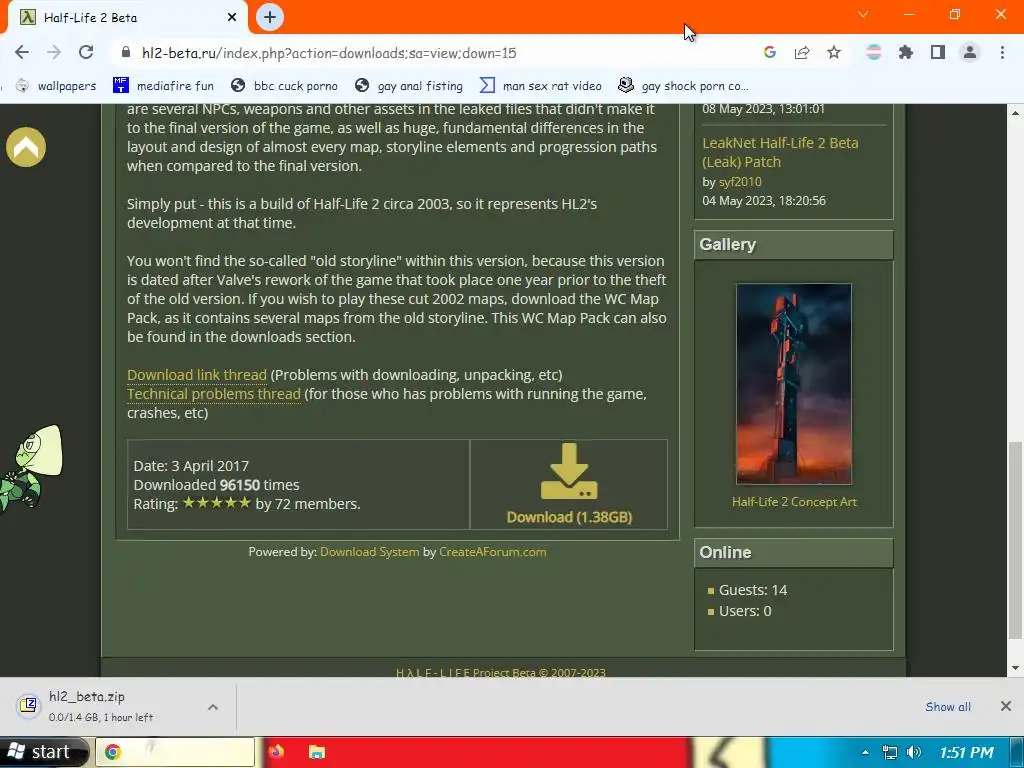Share this page via the share icon

click(802, 52)
